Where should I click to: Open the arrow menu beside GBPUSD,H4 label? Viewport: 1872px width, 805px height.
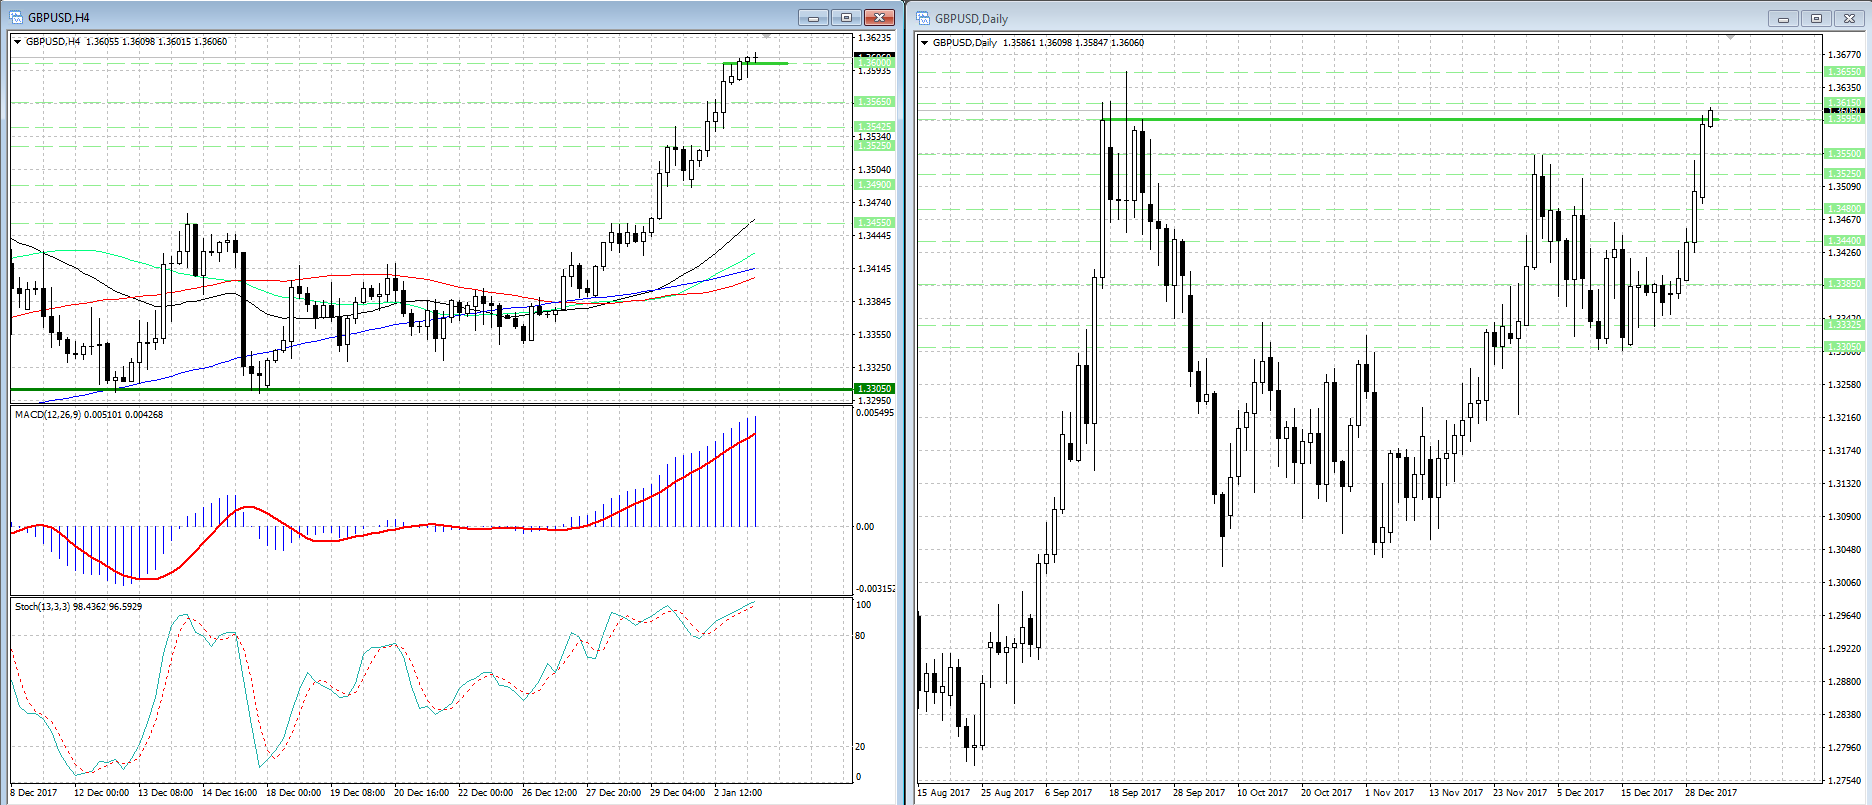coord(18,42)
